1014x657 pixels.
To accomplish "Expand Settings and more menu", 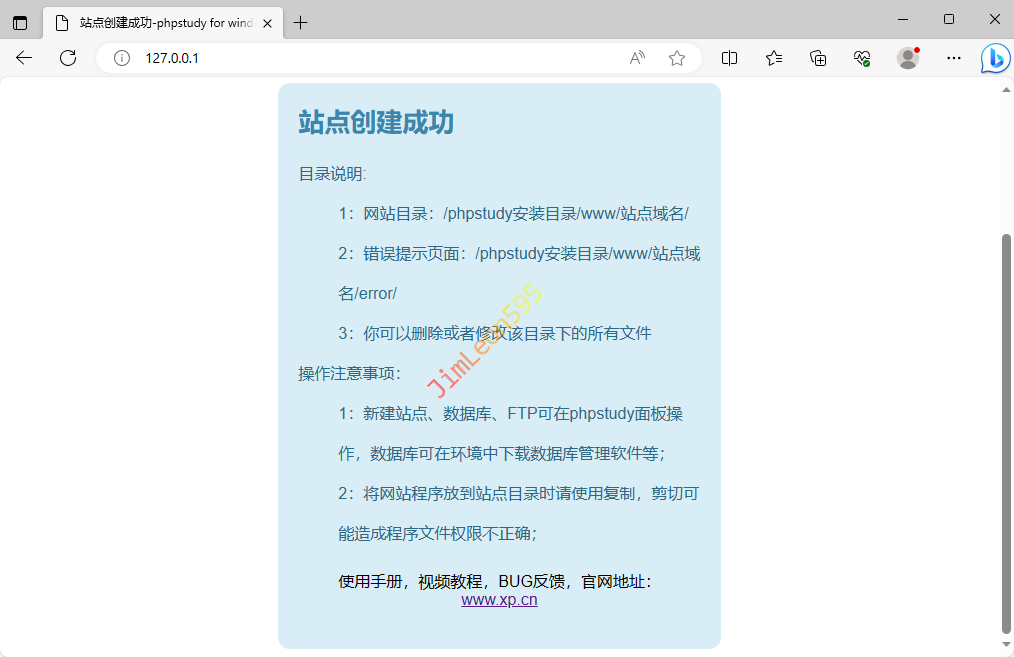I will tap(953, 58).
